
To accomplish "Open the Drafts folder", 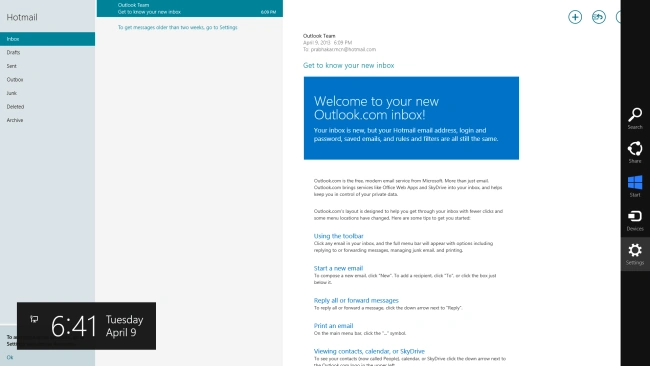I will pos(47,52).
